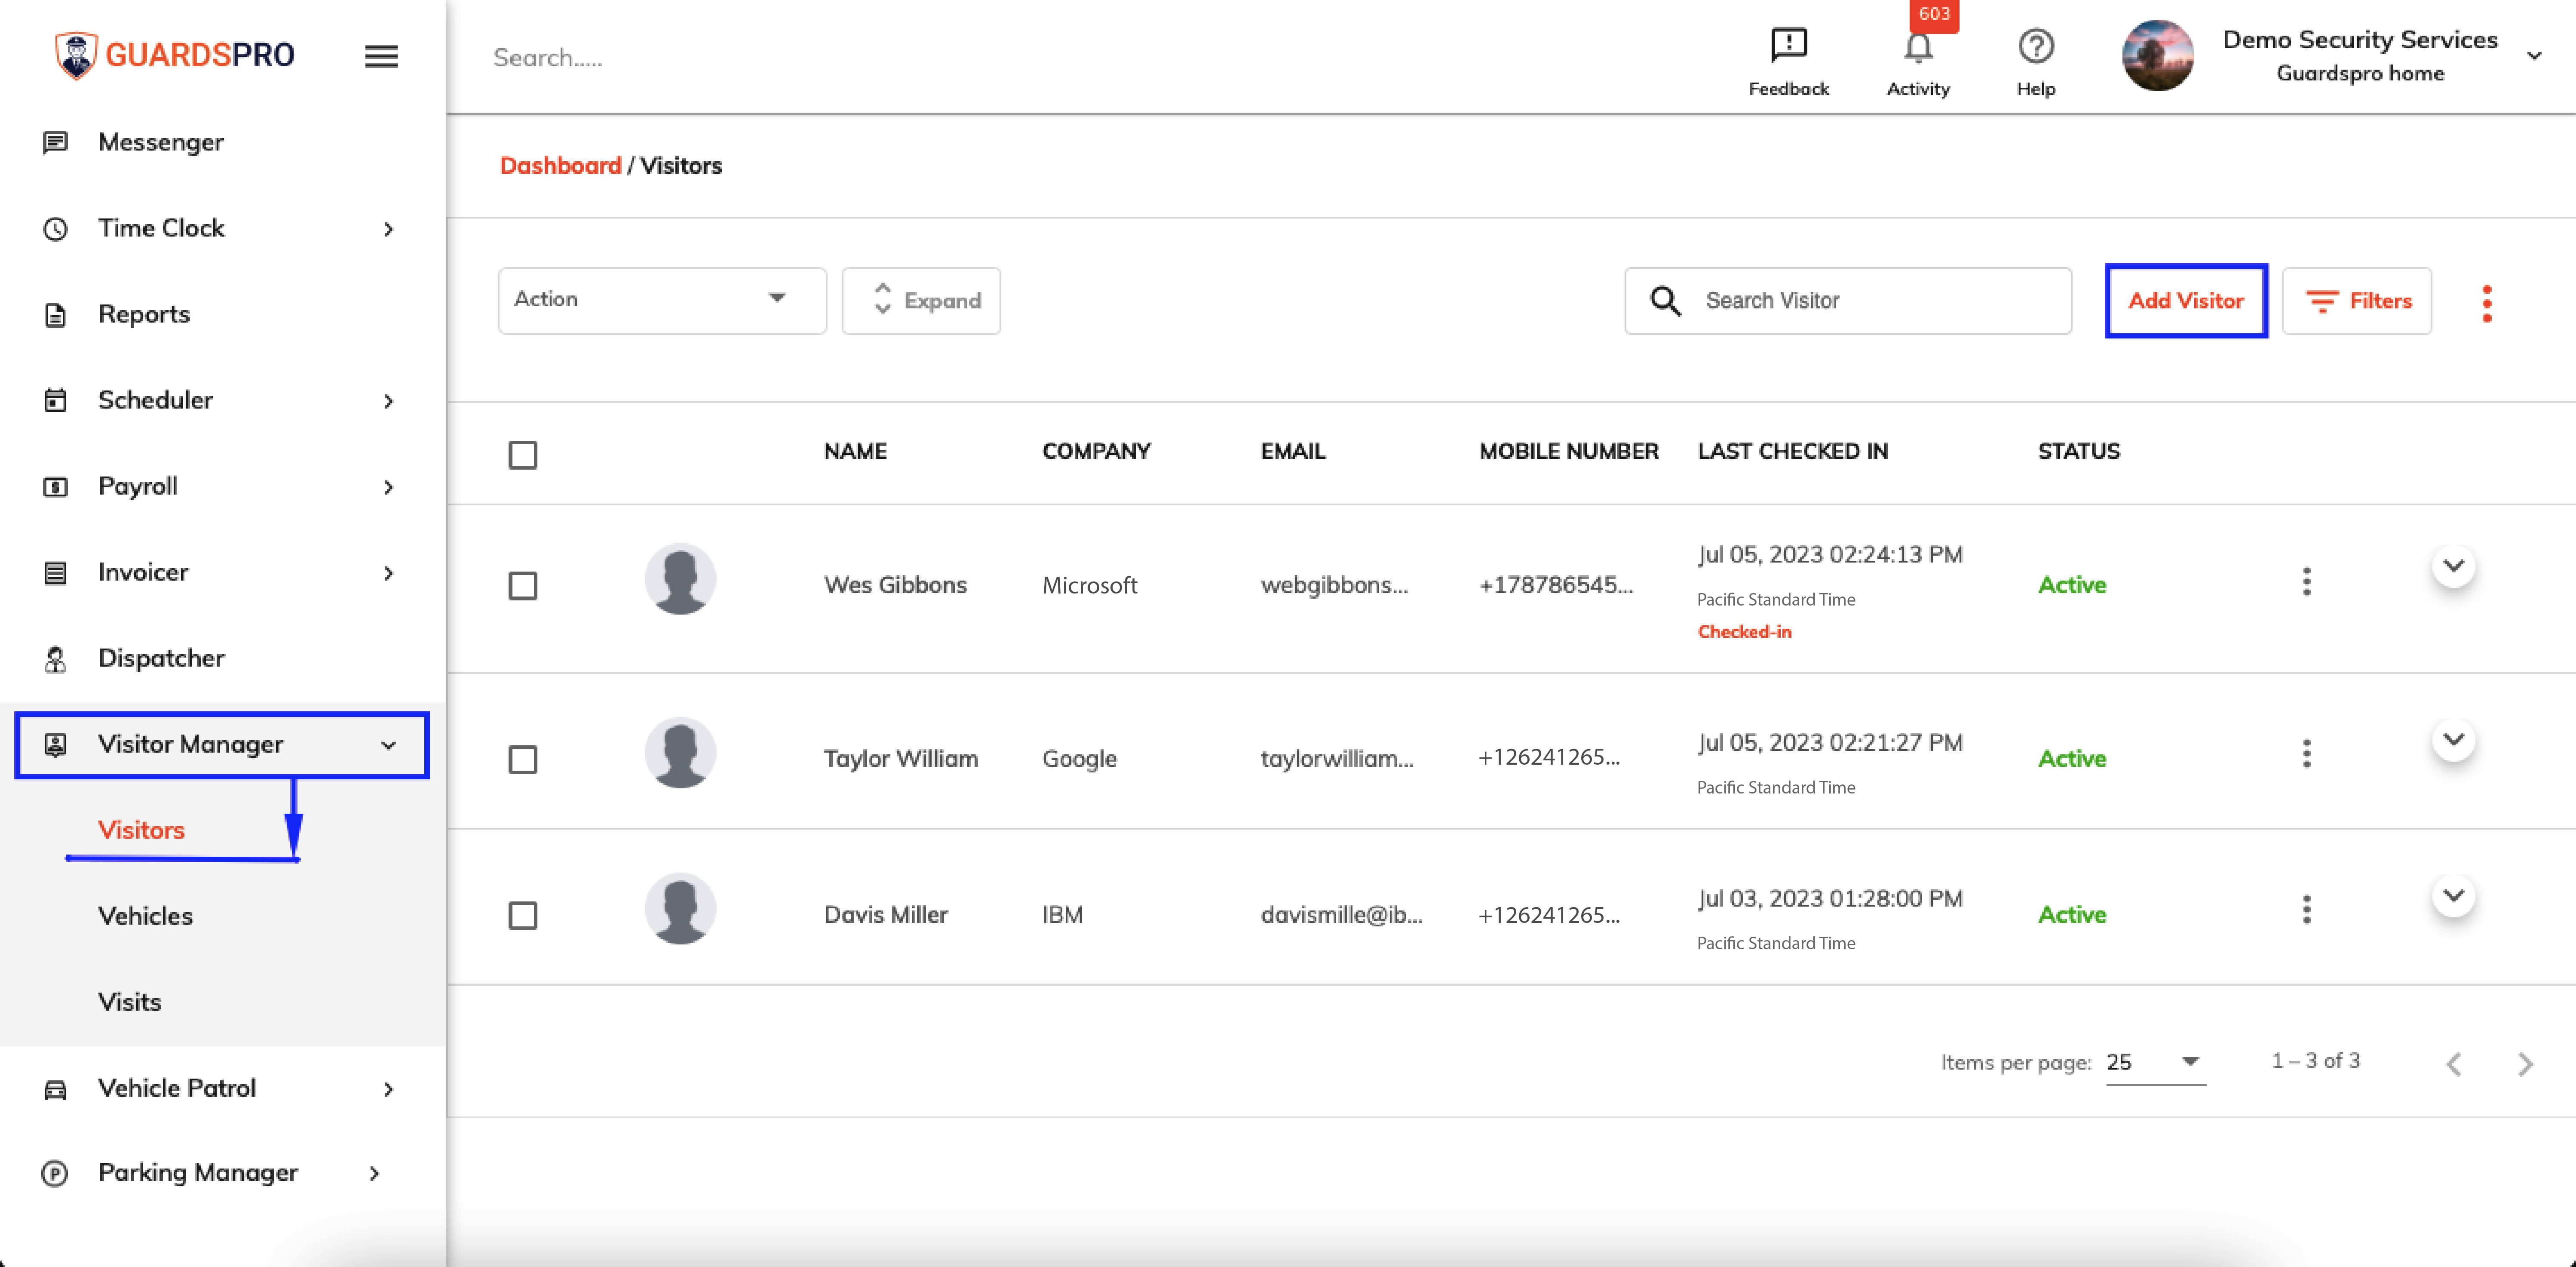Expand the Payroll submenu arrow
Screen dimensions: 2576x1267
(388, 488)
